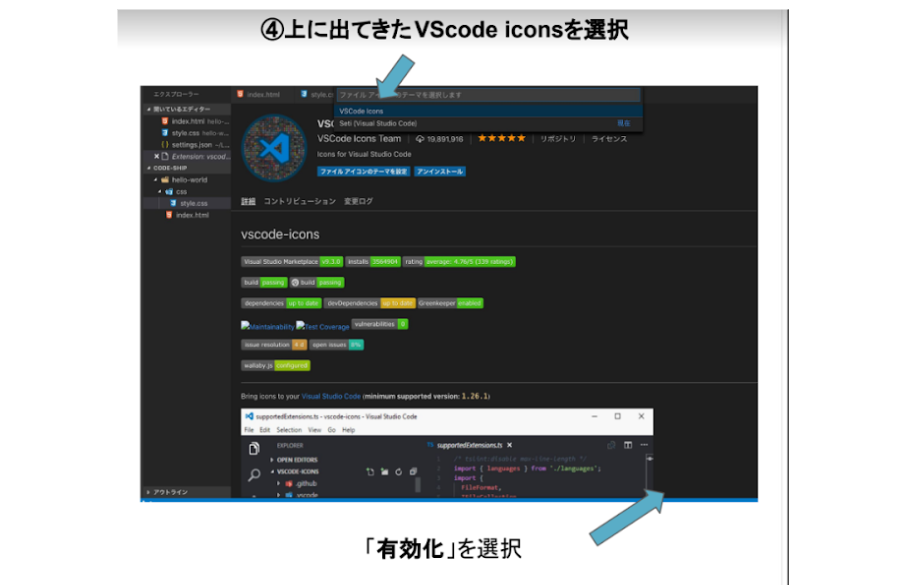The width and height of the screenshot is (910, 585).
Task: Click the installs count badge
Action: click(373, 262)
